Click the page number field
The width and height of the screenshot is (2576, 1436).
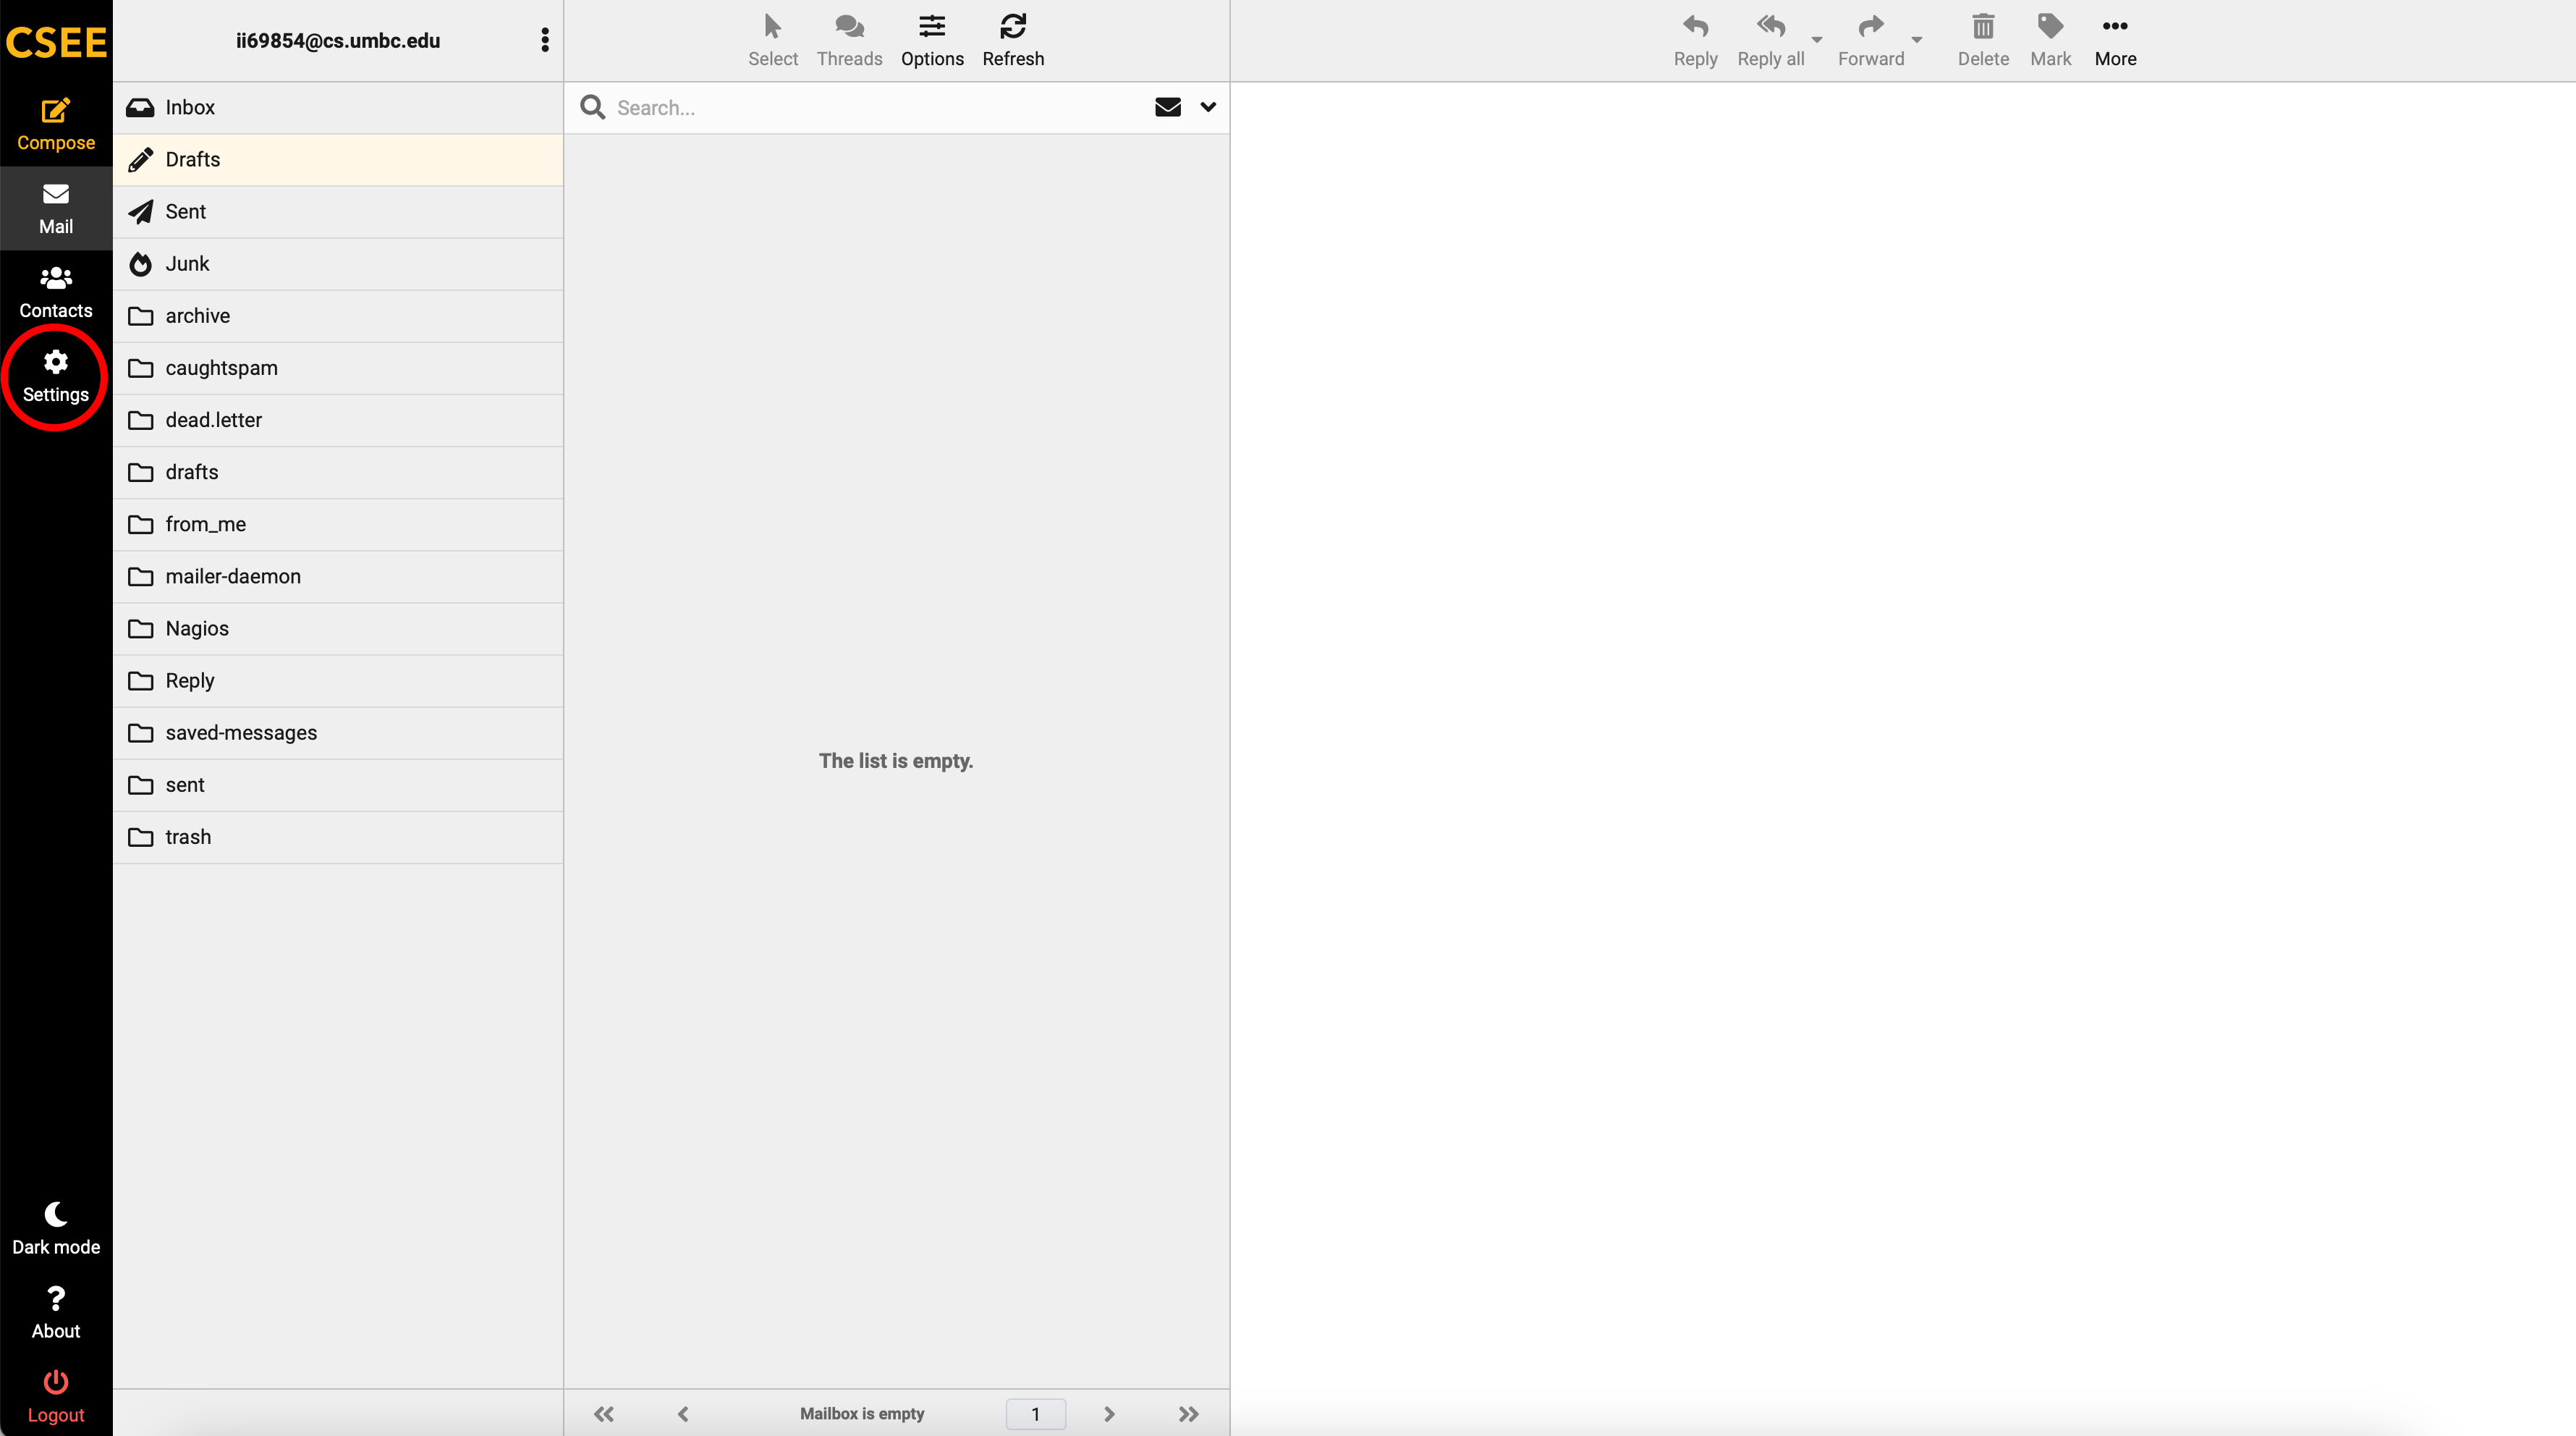click(x=1035, y=1414)
